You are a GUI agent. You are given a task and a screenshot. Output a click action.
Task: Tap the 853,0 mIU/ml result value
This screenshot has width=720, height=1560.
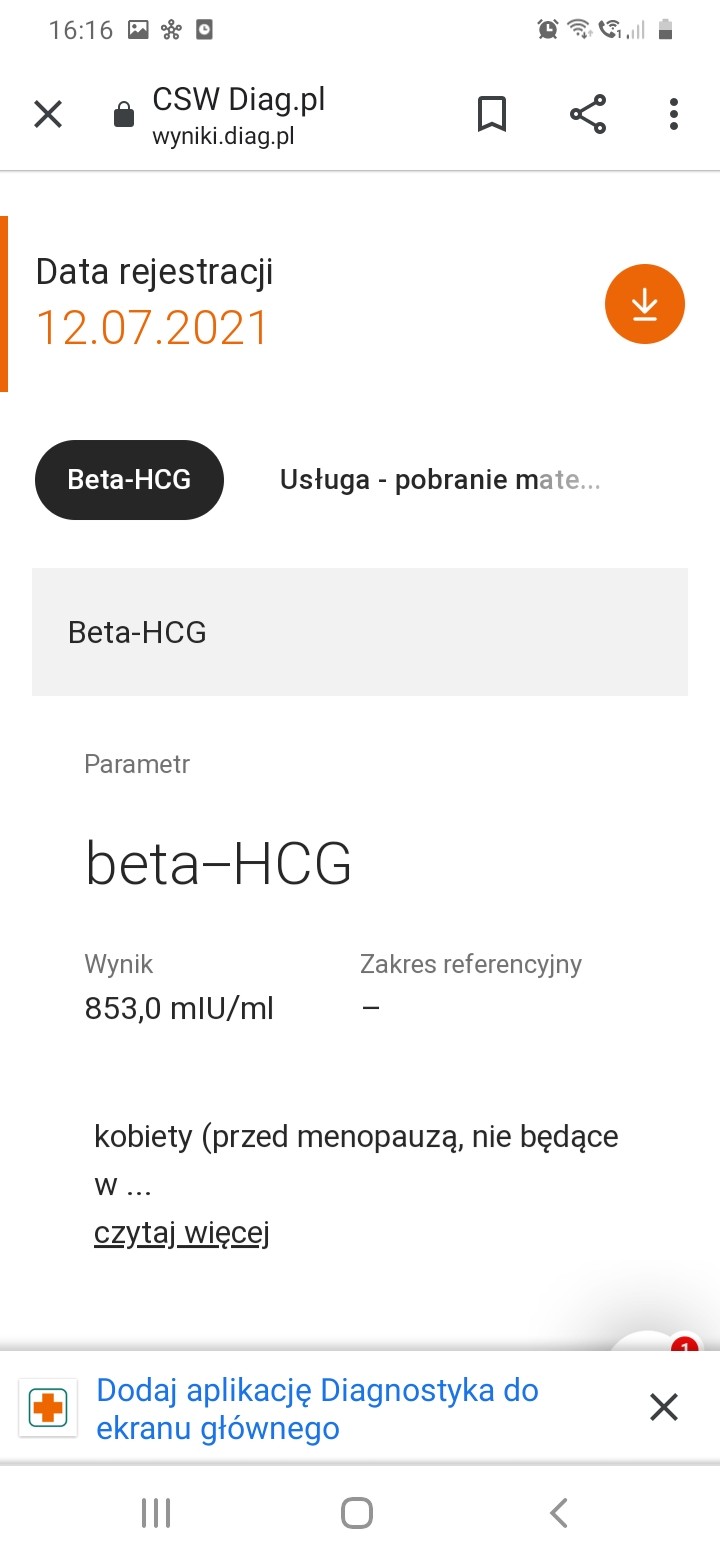pos(179,1009)
